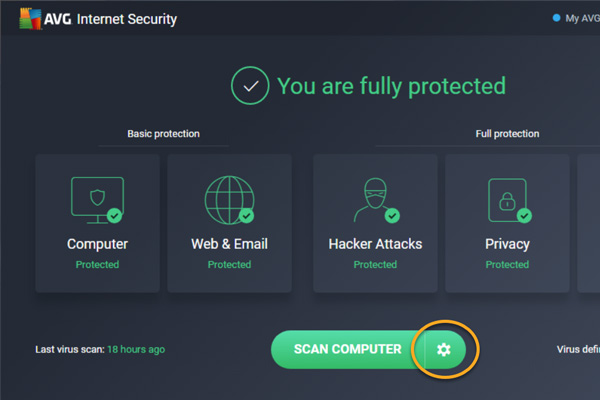Open the My AVG link
This screenshot has height=400, width=600.
(x=582, y=18)
